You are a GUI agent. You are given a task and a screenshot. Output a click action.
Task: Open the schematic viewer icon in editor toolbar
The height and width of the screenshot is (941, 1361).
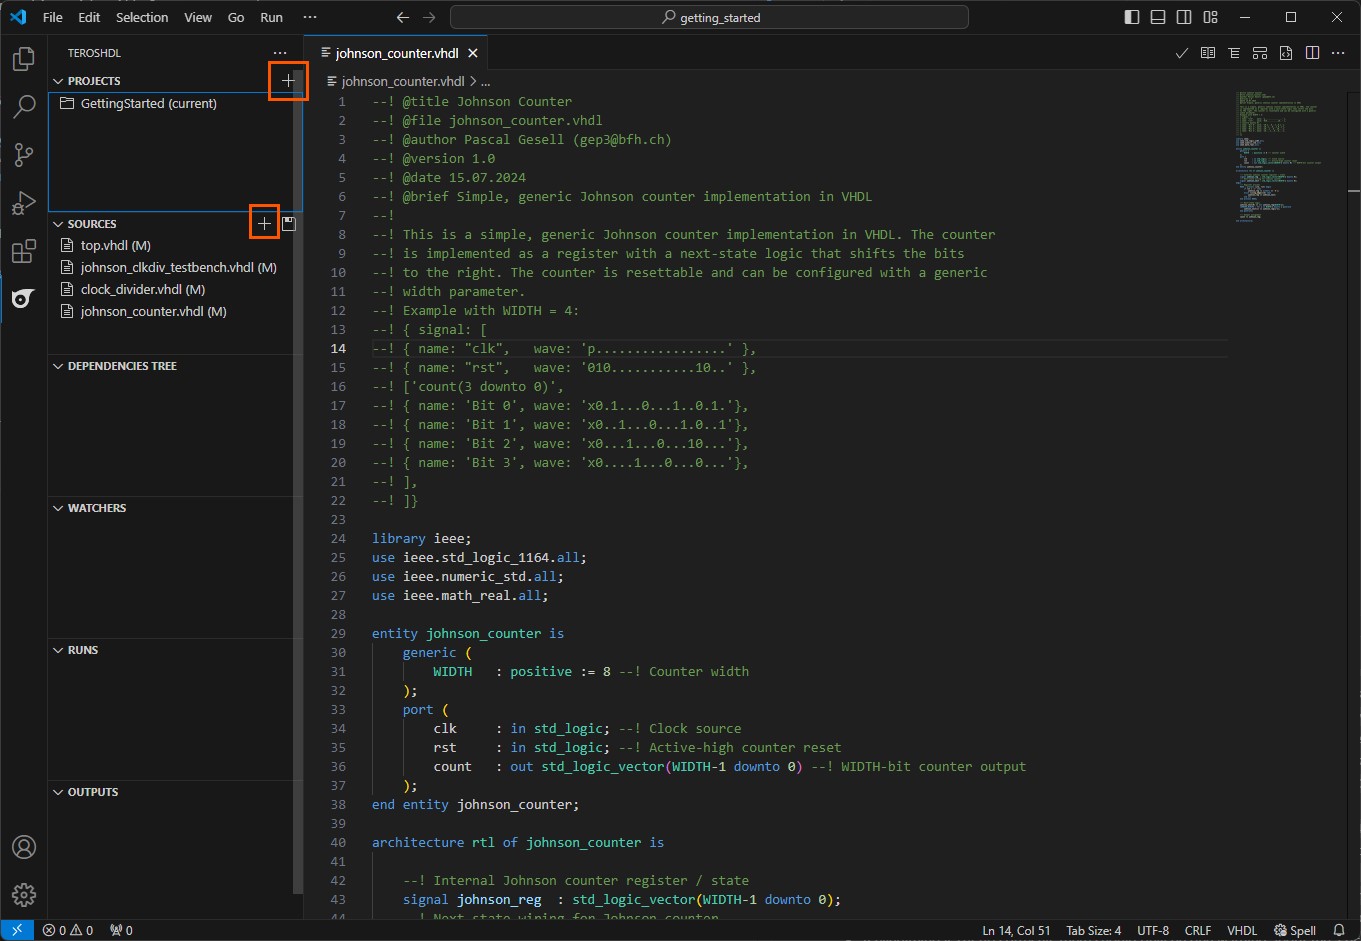point(1260,53)
